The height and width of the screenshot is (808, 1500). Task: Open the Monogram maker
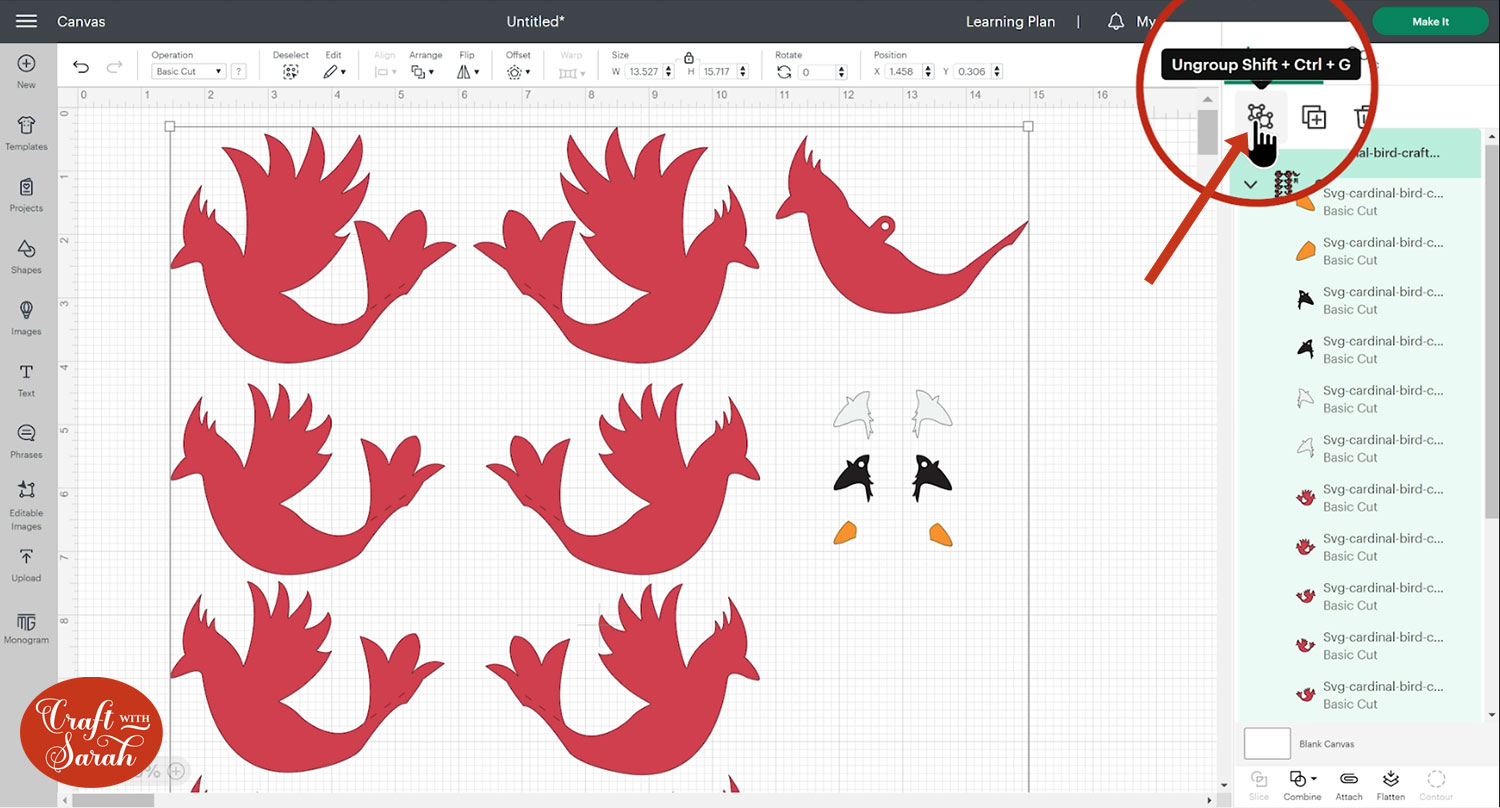coord(27,628)
